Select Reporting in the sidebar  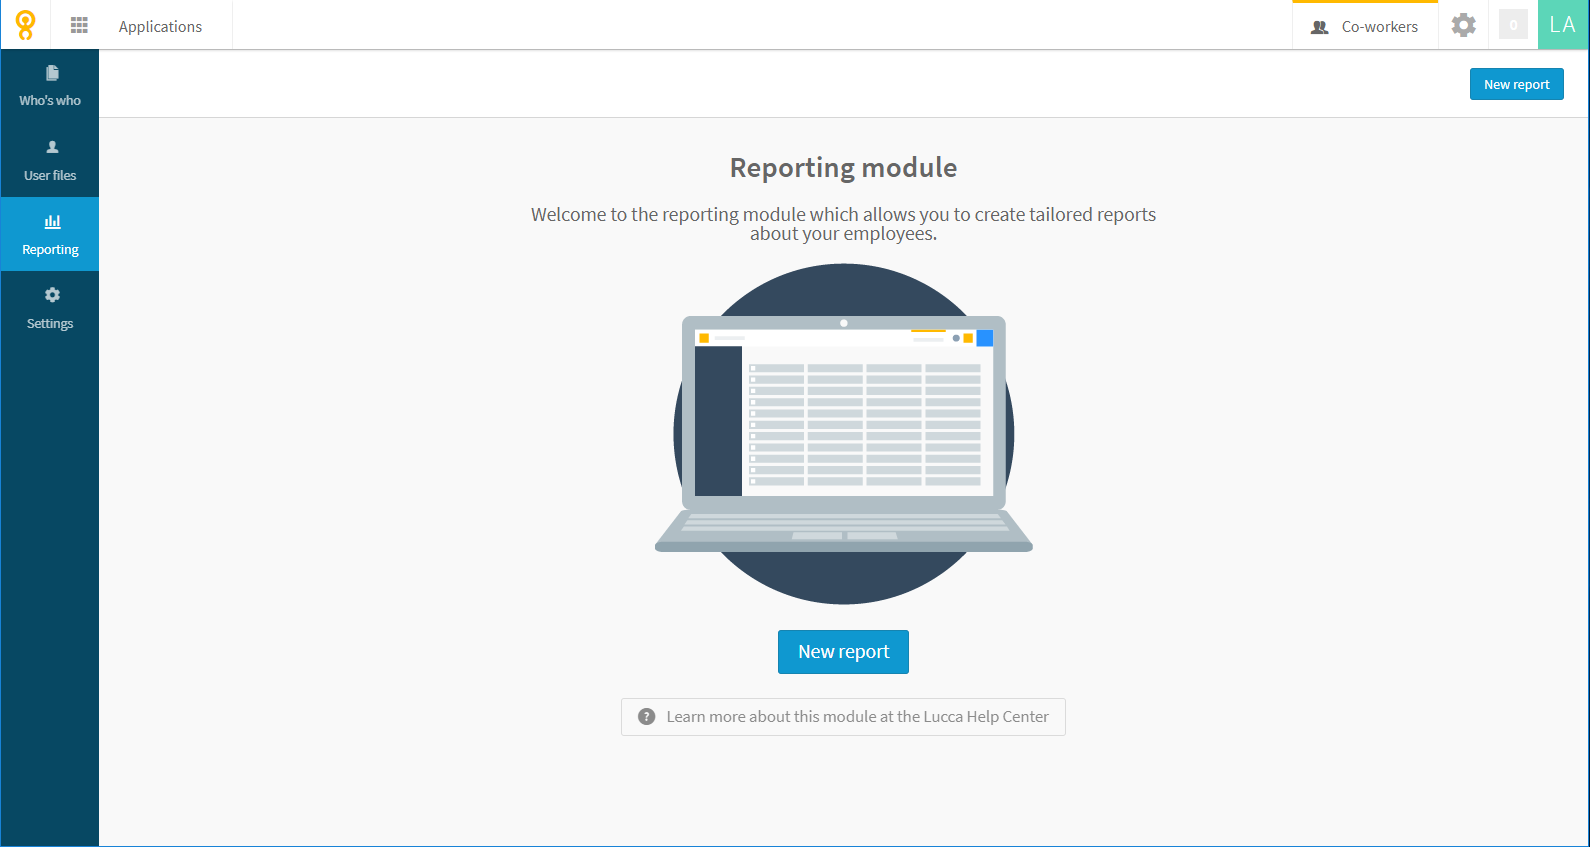coord(50,234)
